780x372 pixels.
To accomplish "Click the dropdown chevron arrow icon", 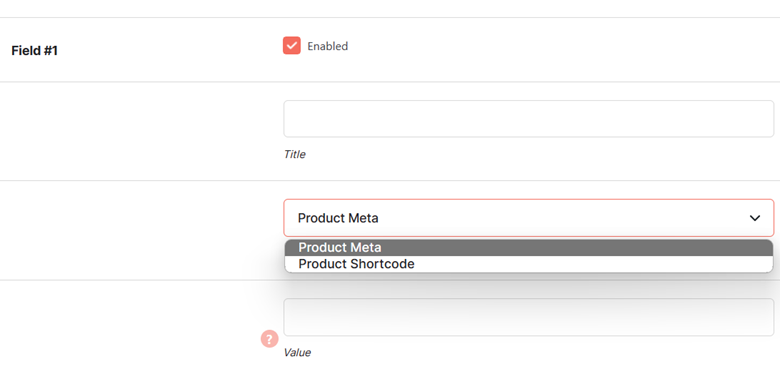I will tap(755, 218).
